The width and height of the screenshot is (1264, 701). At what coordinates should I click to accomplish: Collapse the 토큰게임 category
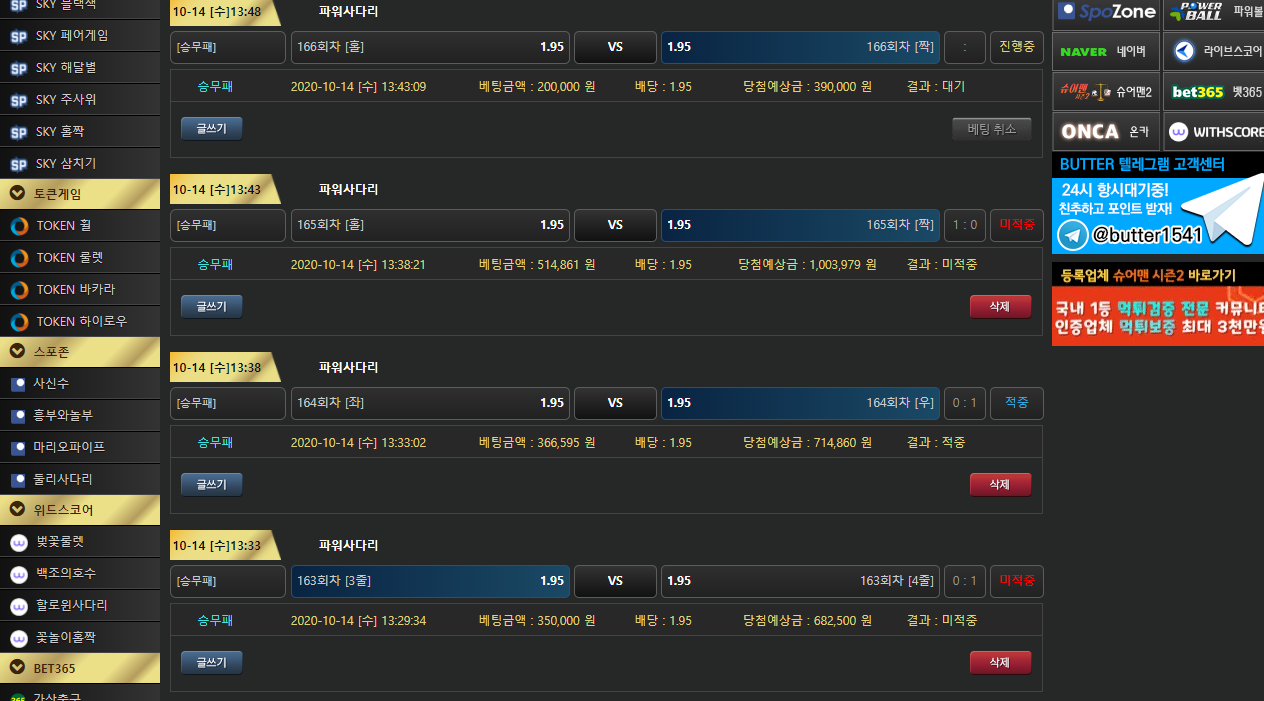[79, 194]
